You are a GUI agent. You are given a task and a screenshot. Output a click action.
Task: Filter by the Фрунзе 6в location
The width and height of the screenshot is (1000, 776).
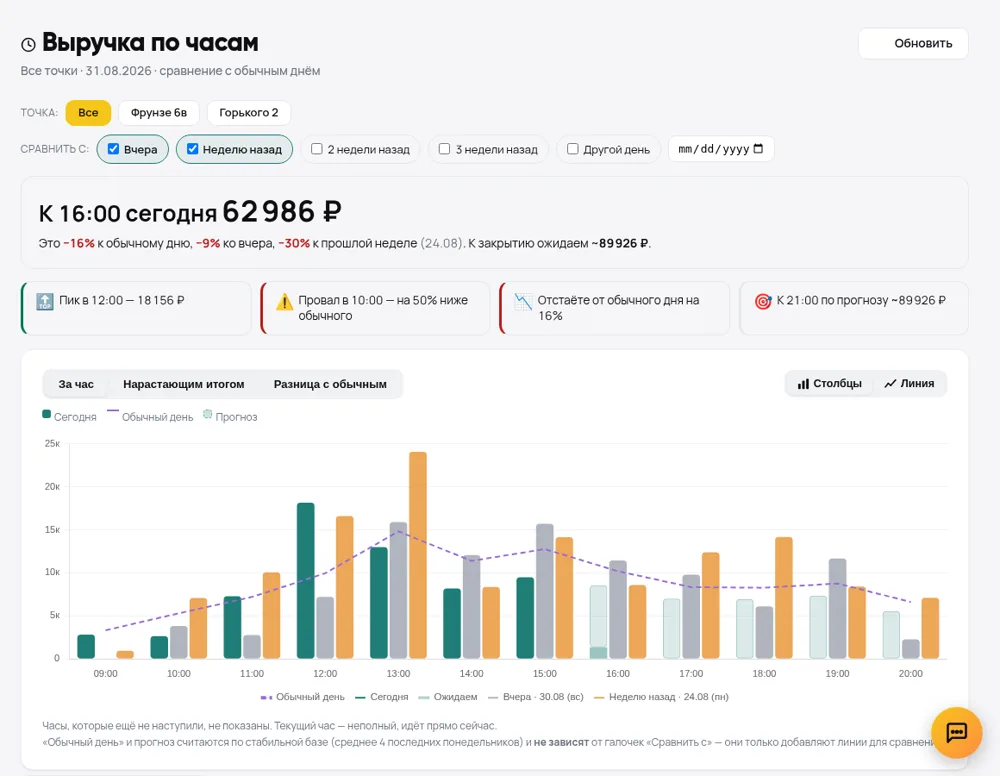click(159, 113)
